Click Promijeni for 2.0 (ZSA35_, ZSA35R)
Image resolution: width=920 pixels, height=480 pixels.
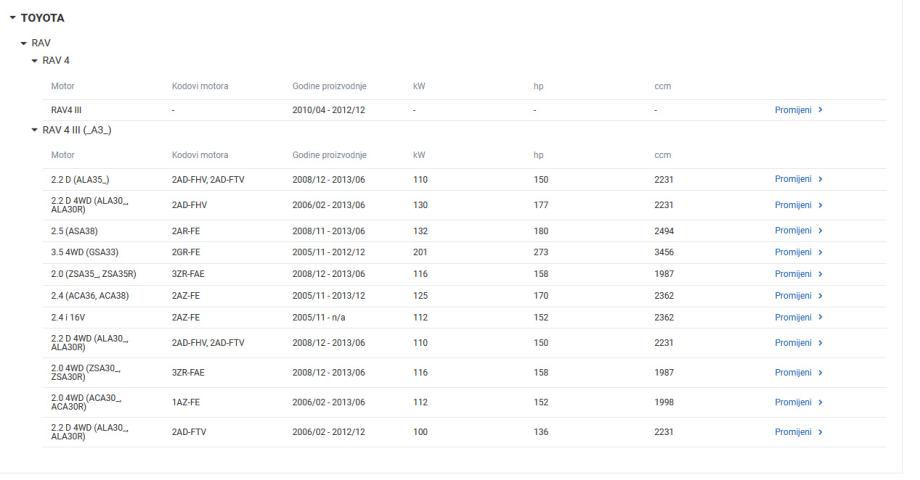coord(798,274)
